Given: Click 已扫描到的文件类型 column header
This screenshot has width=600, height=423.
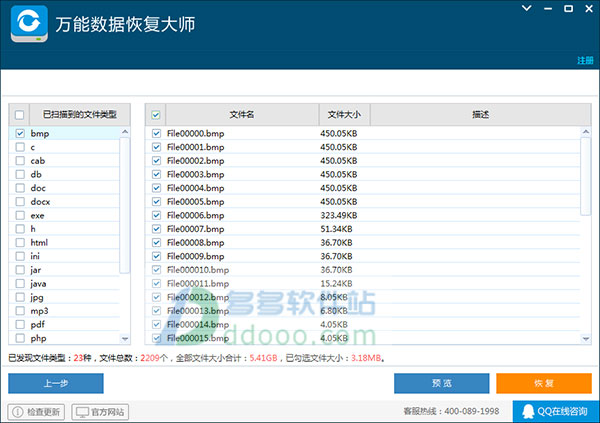Looking at the screenshot, I should [80, 114].
